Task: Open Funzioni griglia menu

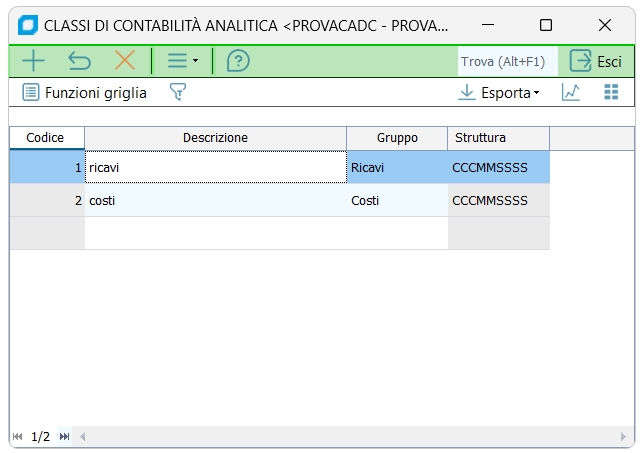Action: 85,93
